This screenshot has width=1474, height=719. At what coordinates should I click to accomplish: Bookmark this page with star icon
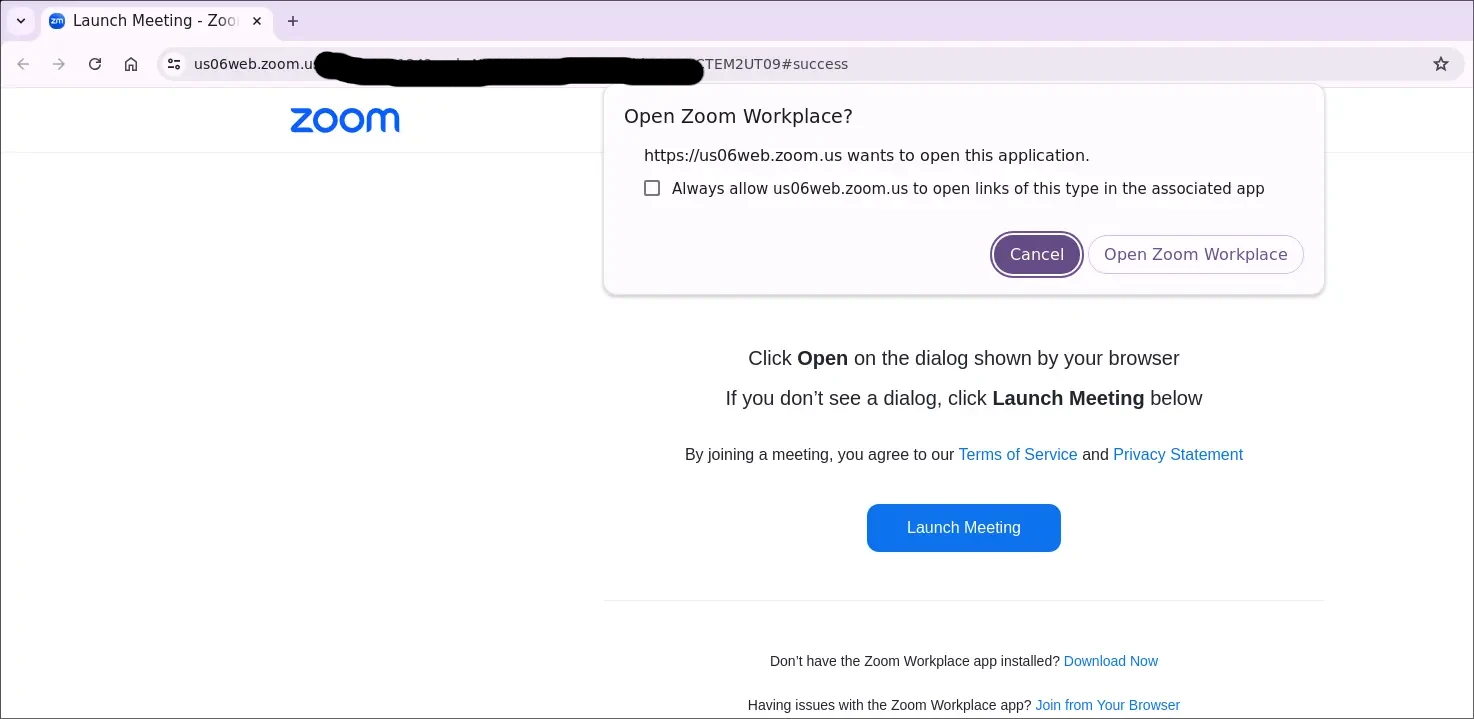pos(1440,64)
